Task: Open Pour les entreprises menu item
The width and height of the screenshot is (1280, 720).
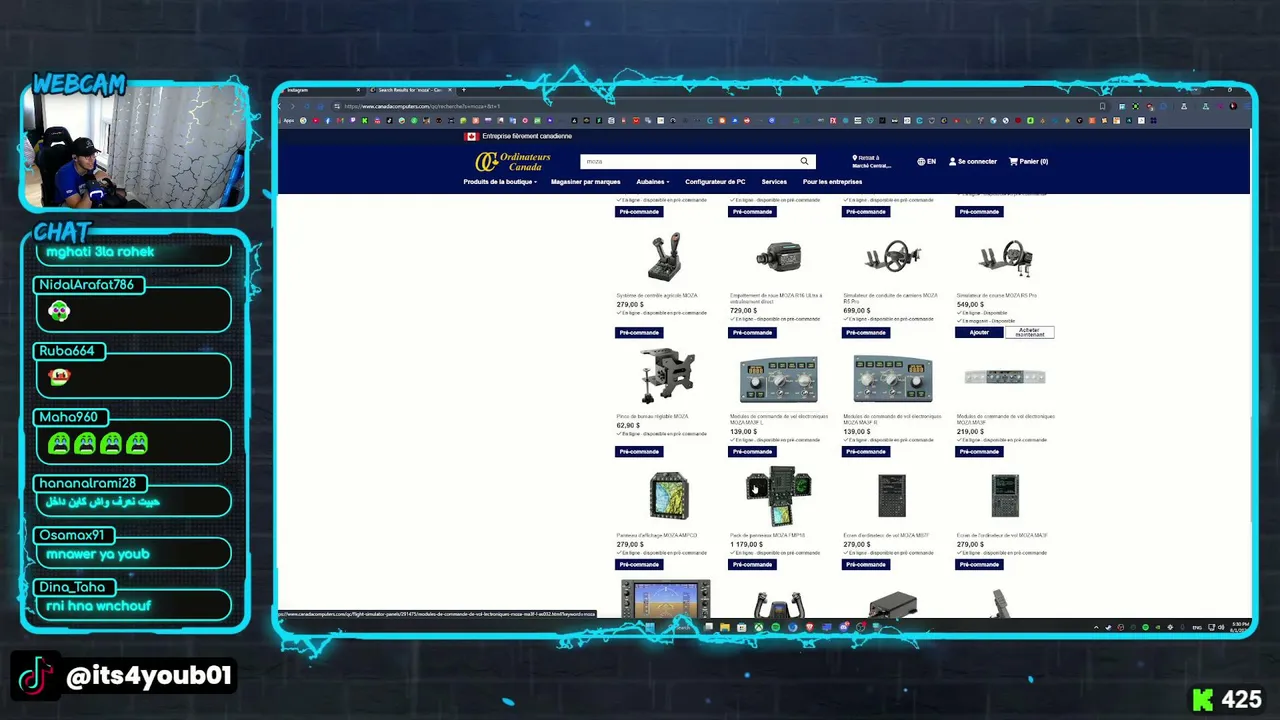Action: coord(832,182)
